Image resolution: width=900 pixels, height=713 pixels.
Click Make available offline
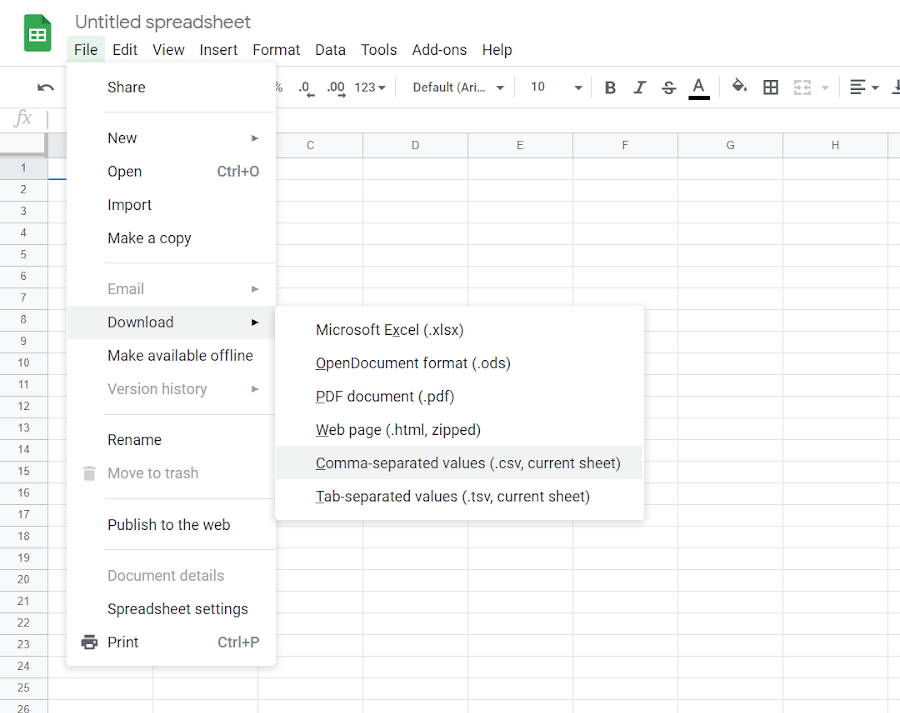click(181, 355)
